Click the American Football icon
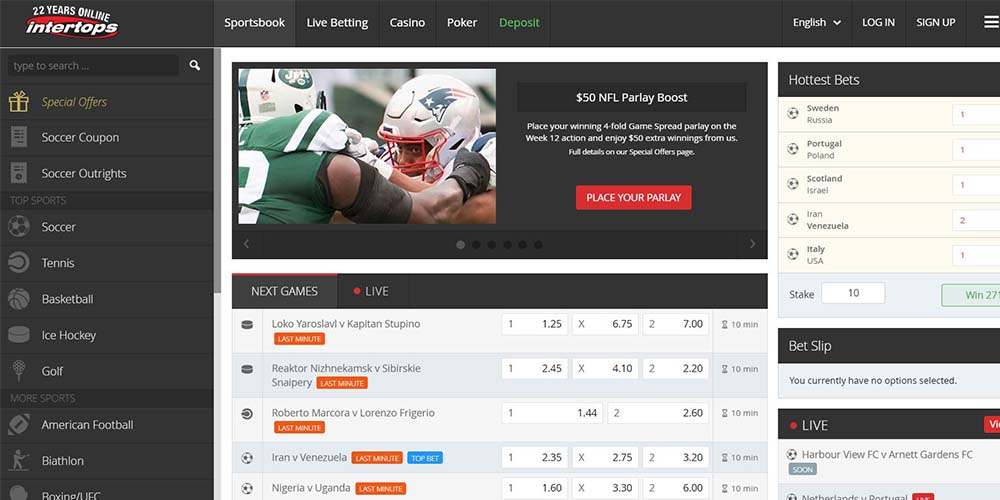The height and width of the screenshot is (500, 1000). tap(18, 425)
